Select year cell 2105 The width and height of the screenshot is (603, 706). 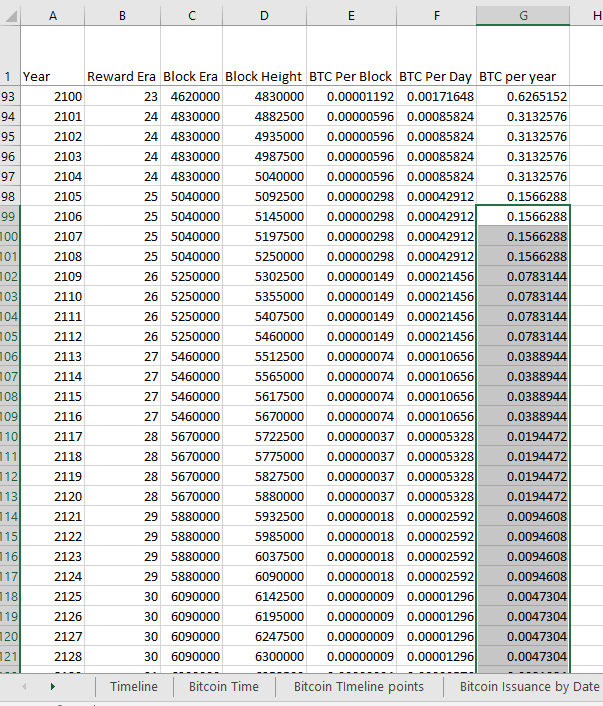(52, 196)
